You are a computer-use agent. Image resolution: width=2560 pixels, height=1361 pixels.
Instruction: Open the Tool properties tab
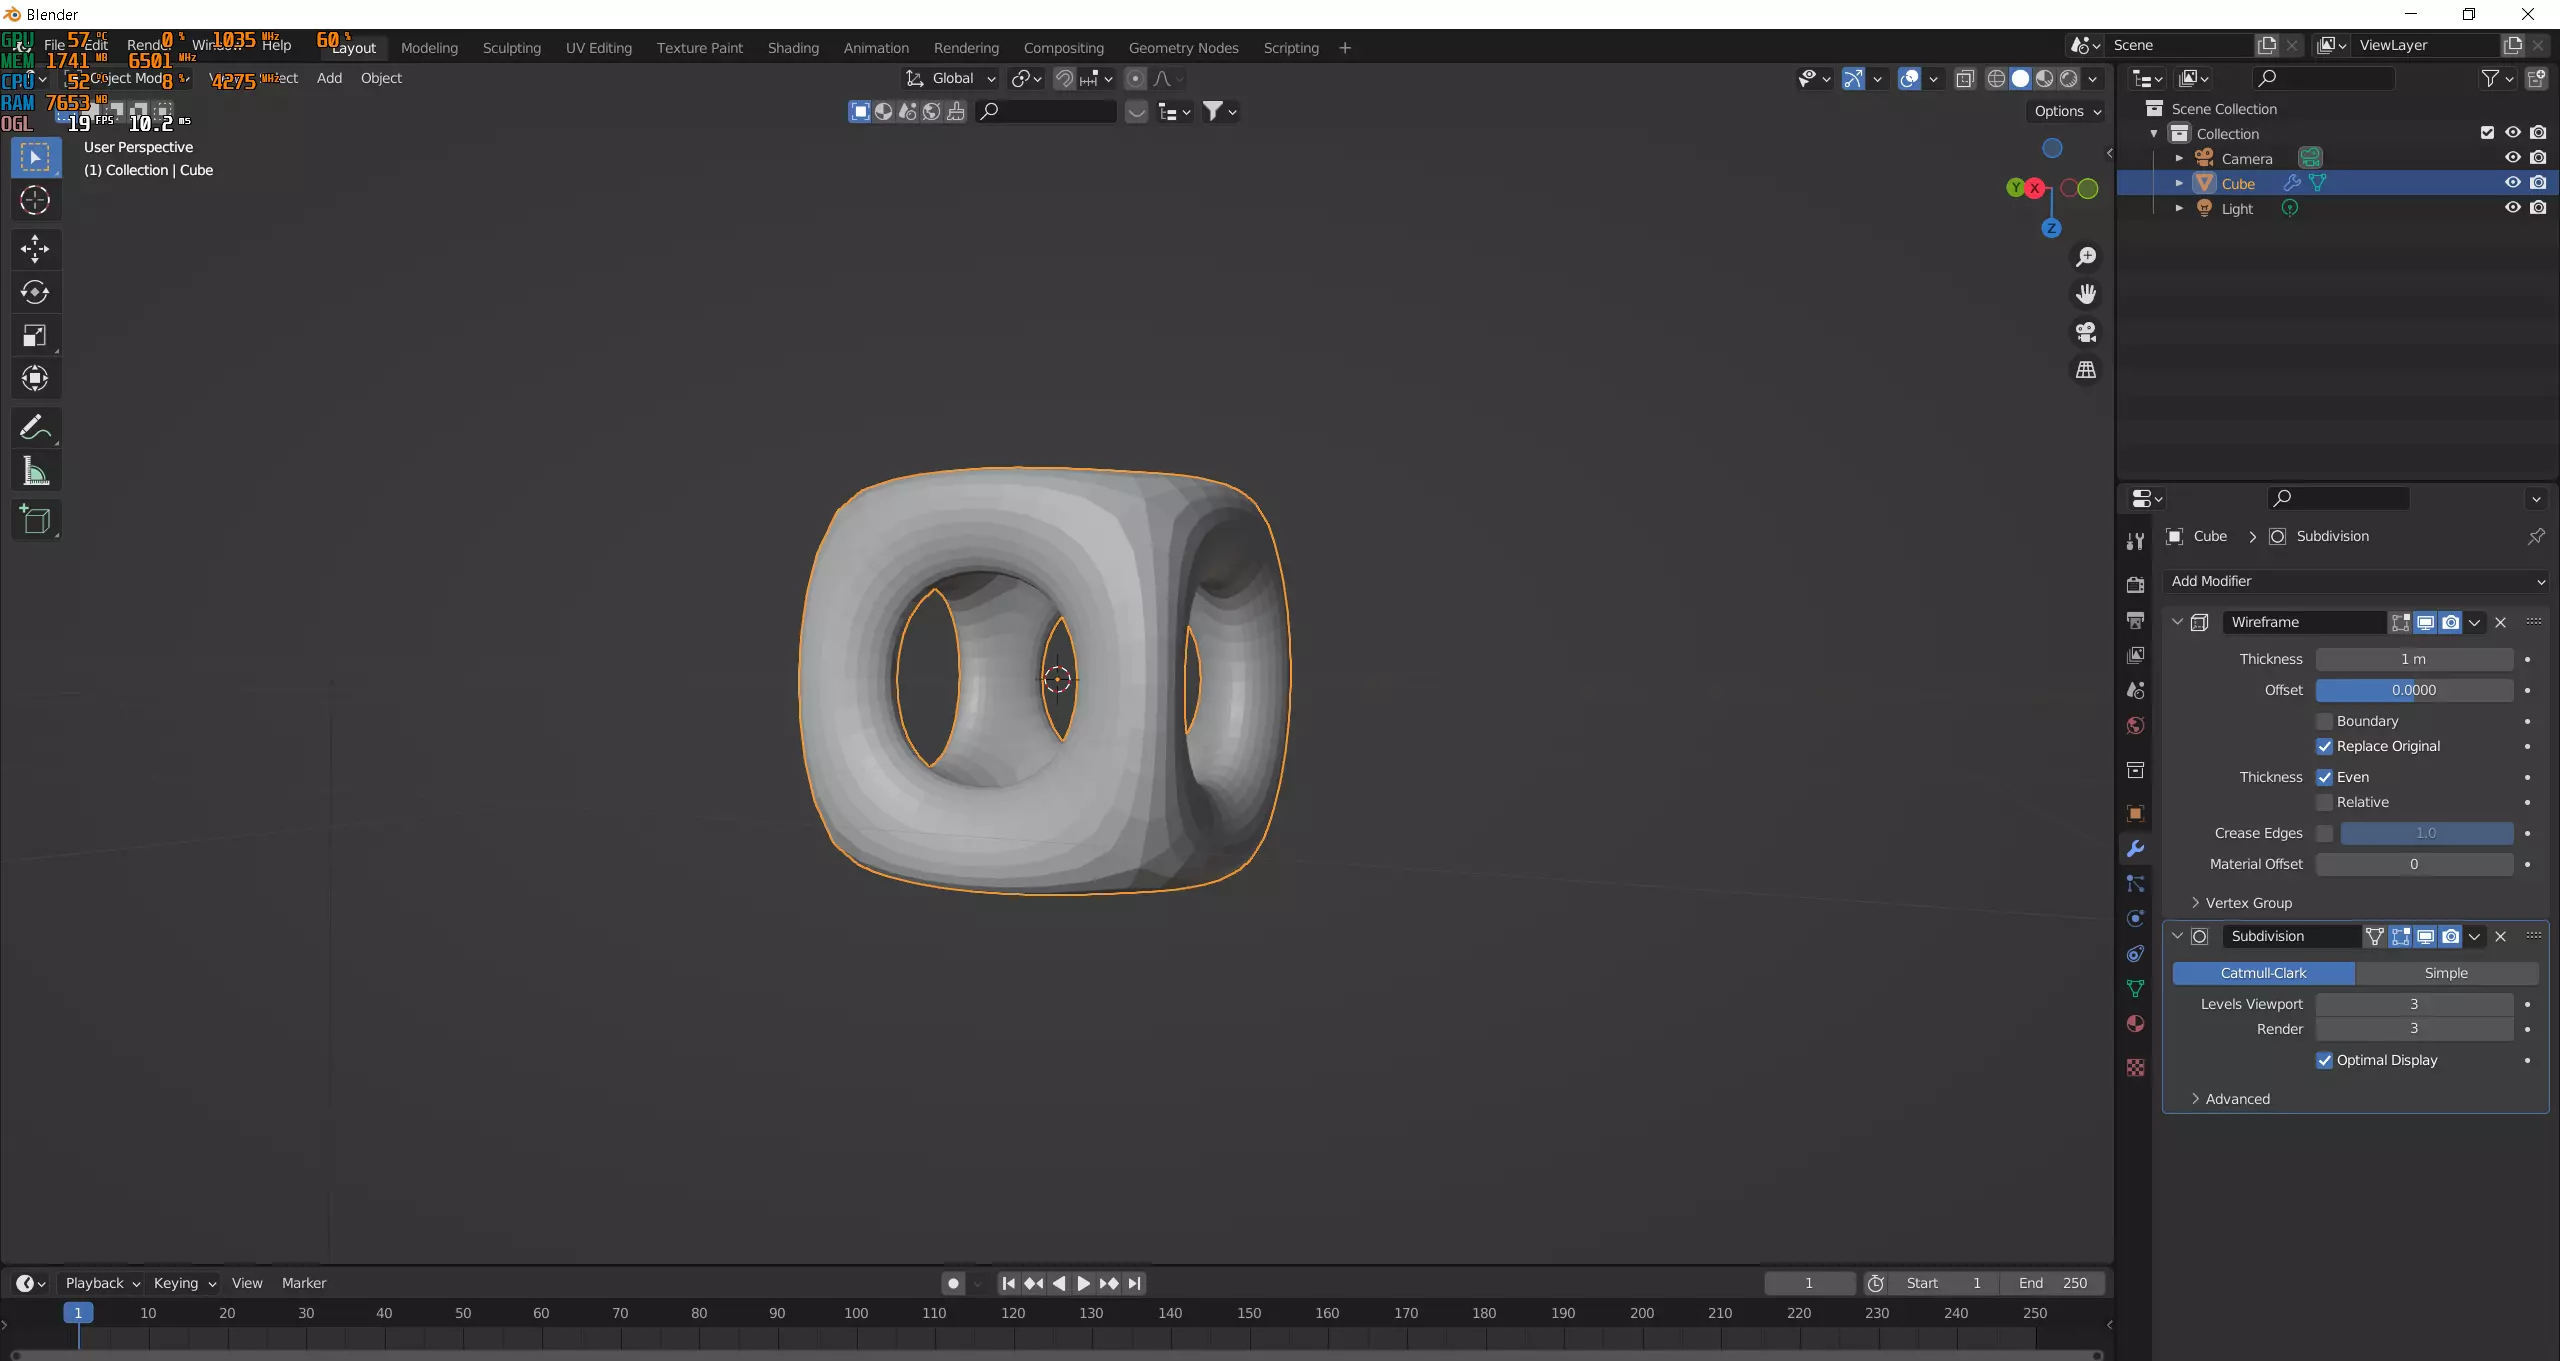point(2135,541)
